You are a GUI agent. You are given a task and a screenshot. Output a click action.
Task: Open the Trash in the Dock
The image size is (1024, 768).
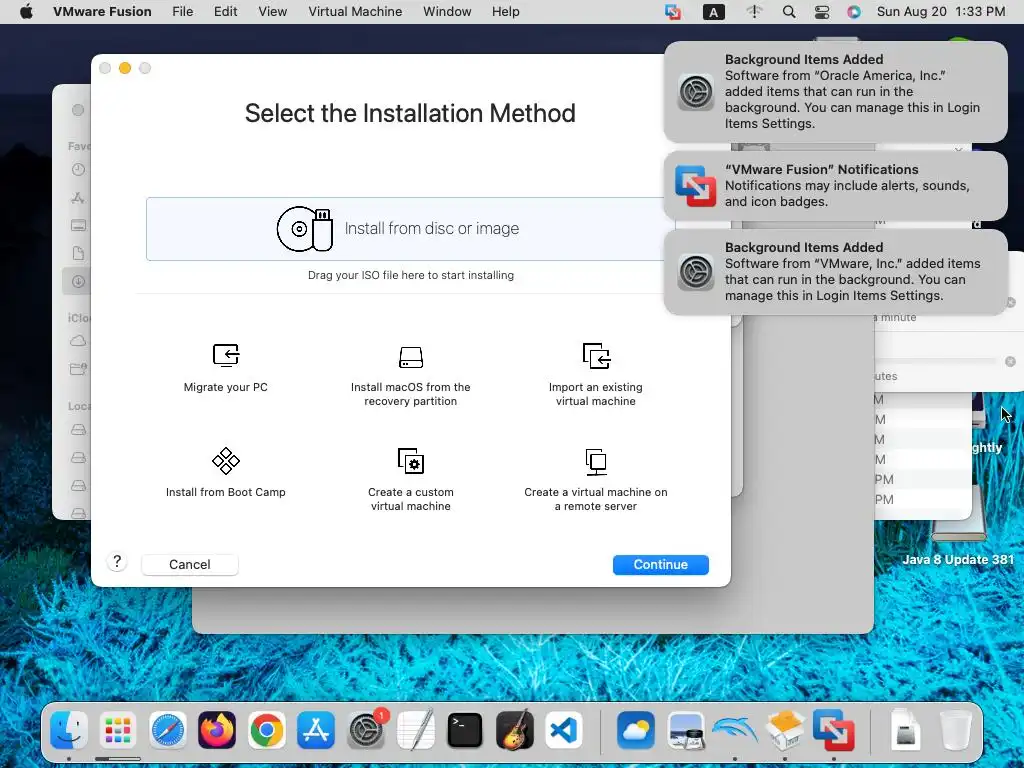[x=956, y=729]
